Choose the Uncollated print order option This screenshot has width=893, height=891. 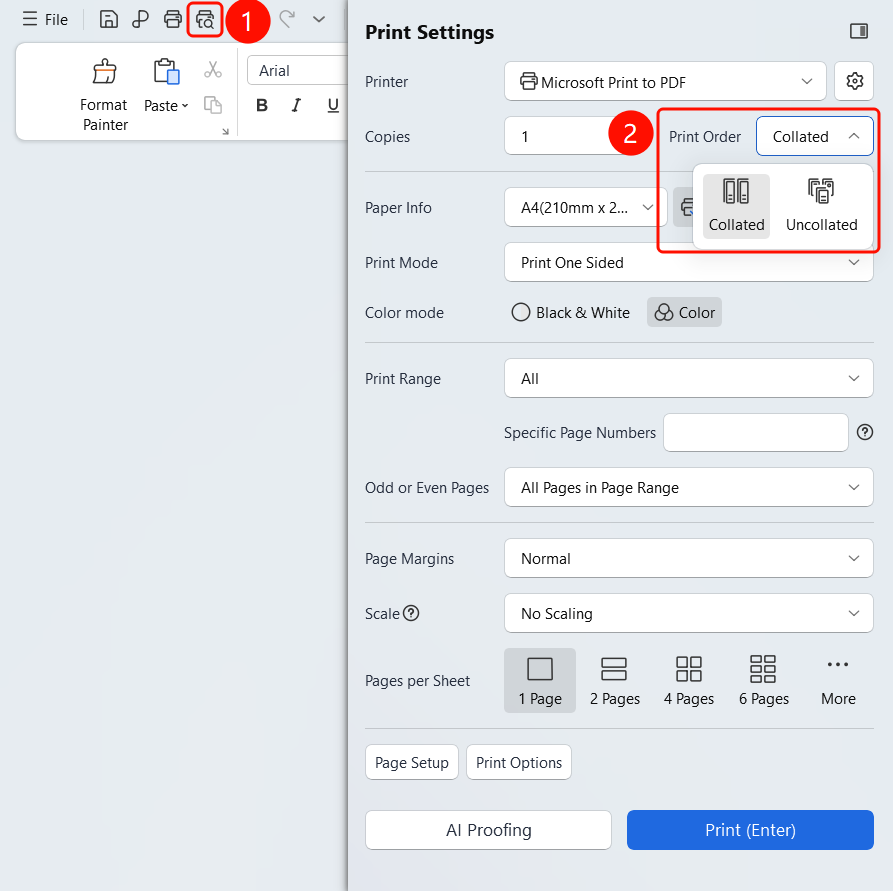pyautogui.click(x=821, y=206)
